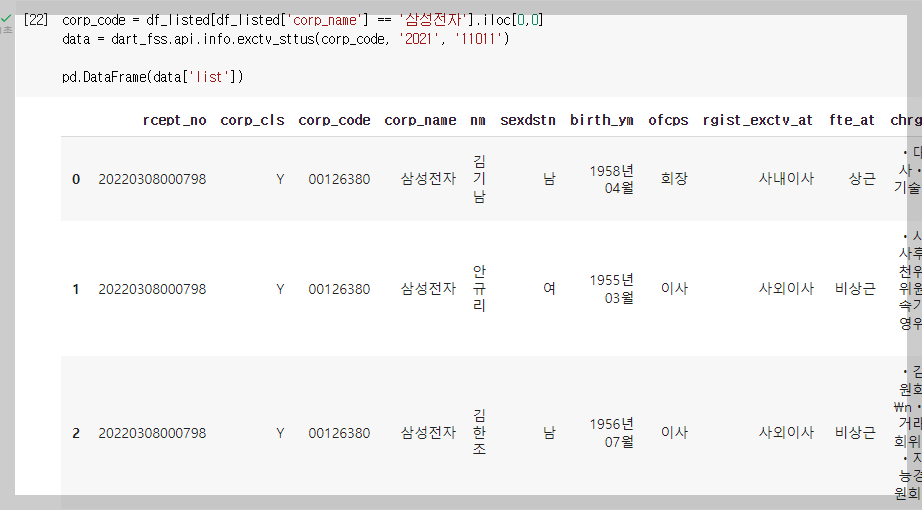The width and height of the screenshot is (922, 510).
Task: Click the dart_fss exctv_sttus code line
Action: (285, 39)
